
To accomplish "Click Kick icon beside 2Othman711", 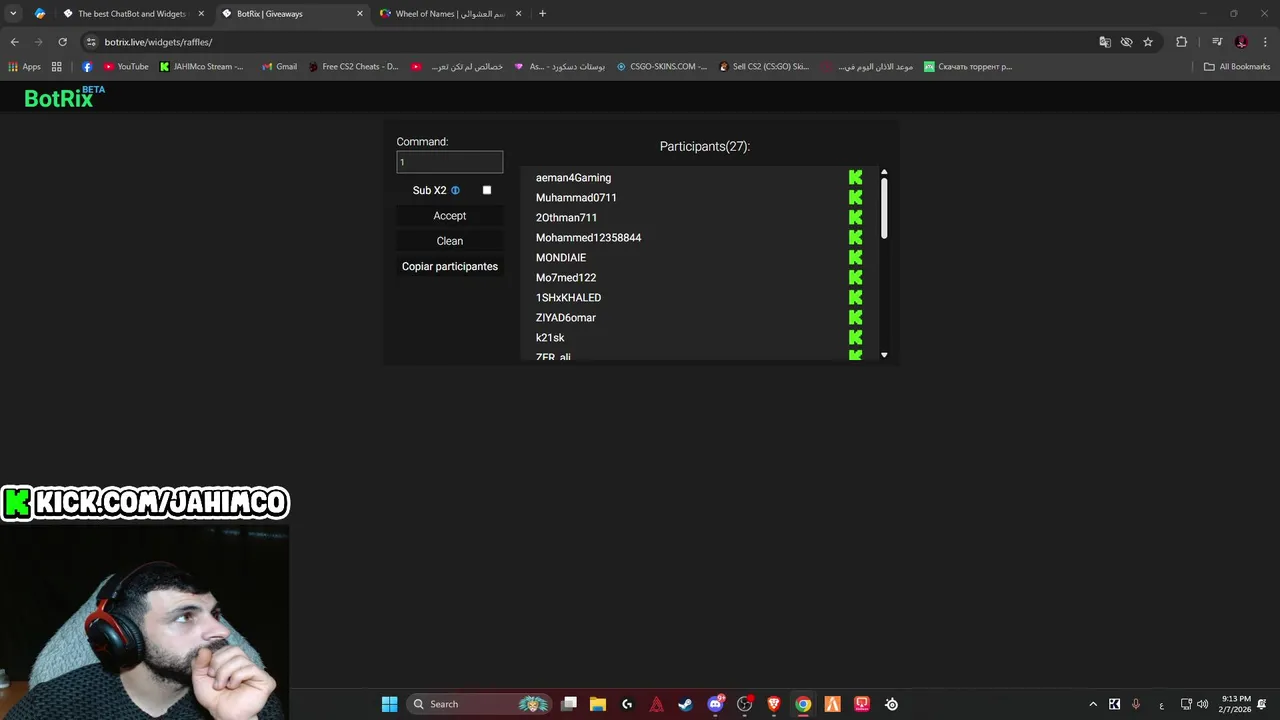I will coord(855,217).
